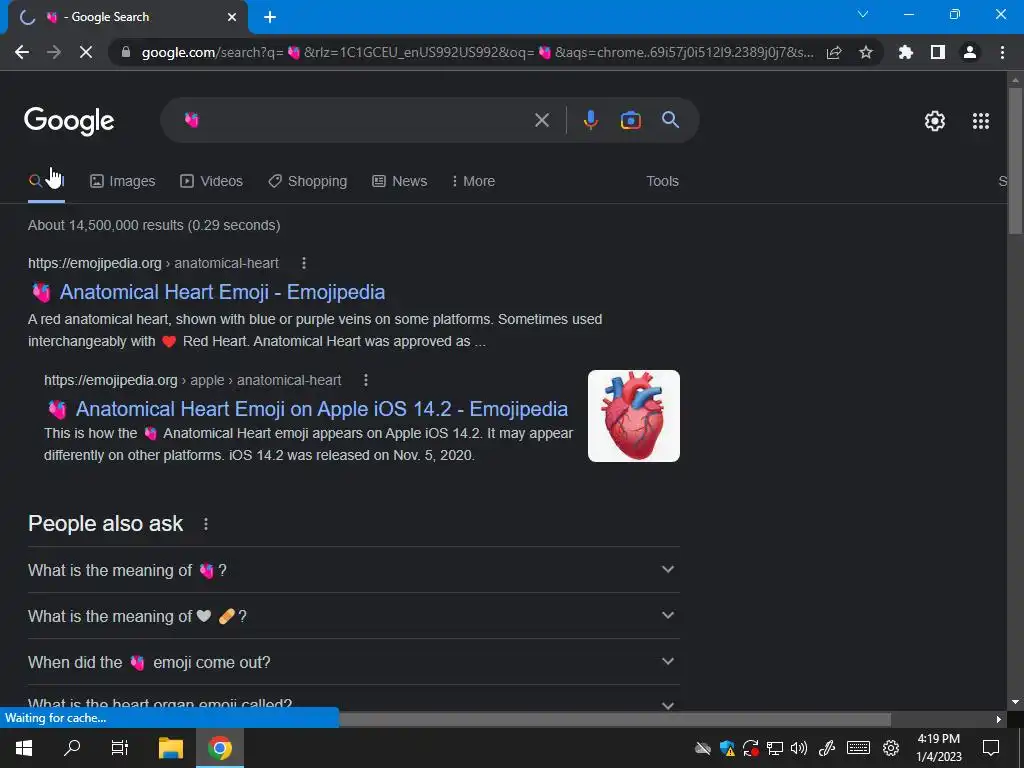
Task: Open the touch keyboard tray icon
Action: [x=858, y=748]
